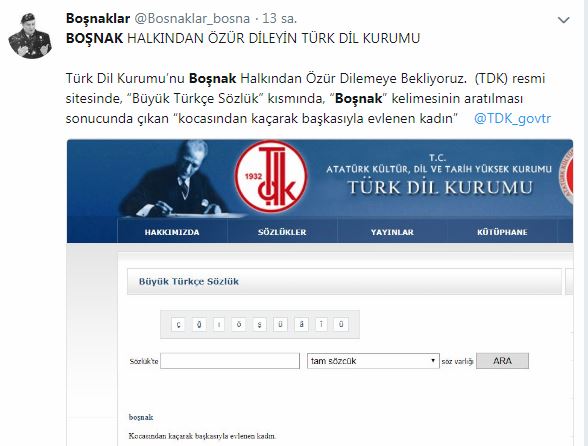Follow the @TDK_govtr mention link
The width and height of the screenshot is (588, 446).
(x=512, y=118)
